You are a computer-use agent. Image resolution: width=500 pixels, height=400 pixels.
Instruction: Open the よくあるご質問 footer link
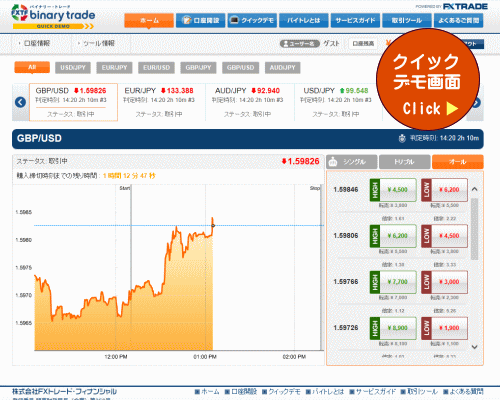(463, 391)
